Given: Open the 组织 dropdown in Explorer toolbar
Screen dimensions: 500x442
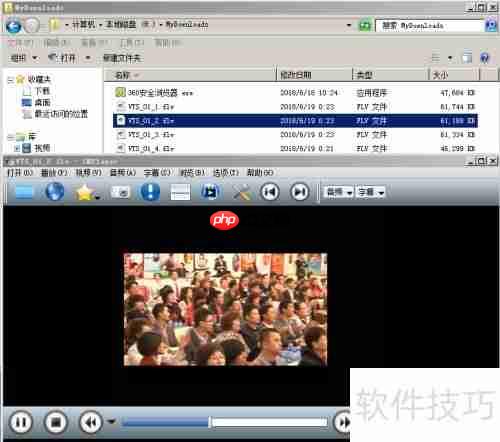Looking at the screenshot, I should [23, 58].
